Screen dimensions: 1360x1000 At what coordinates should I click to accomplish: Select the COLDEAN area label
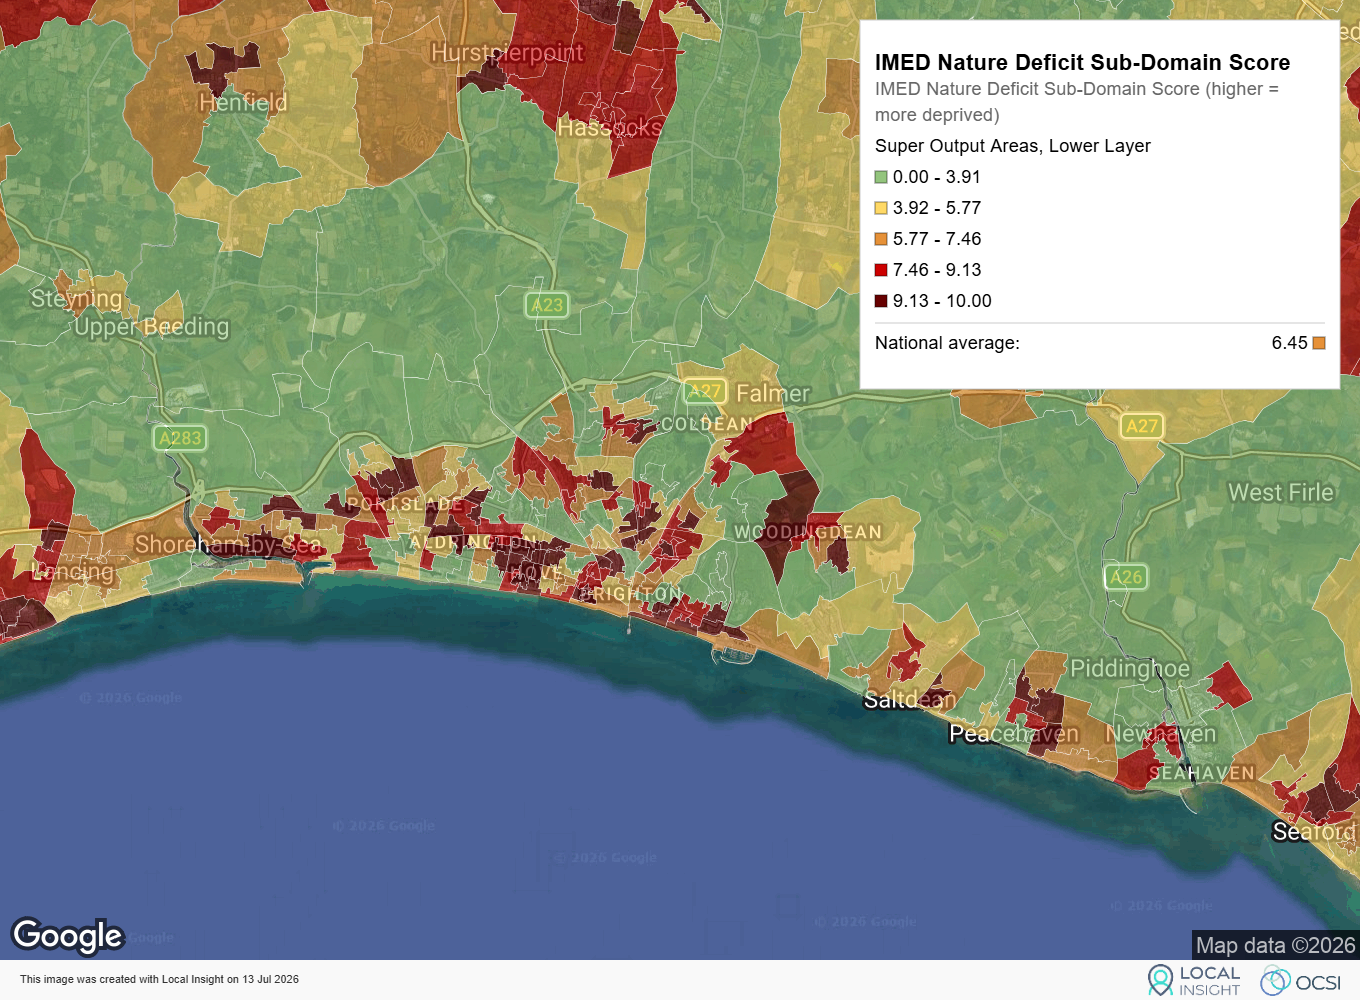pyautogui.click(x=707, y=424)
